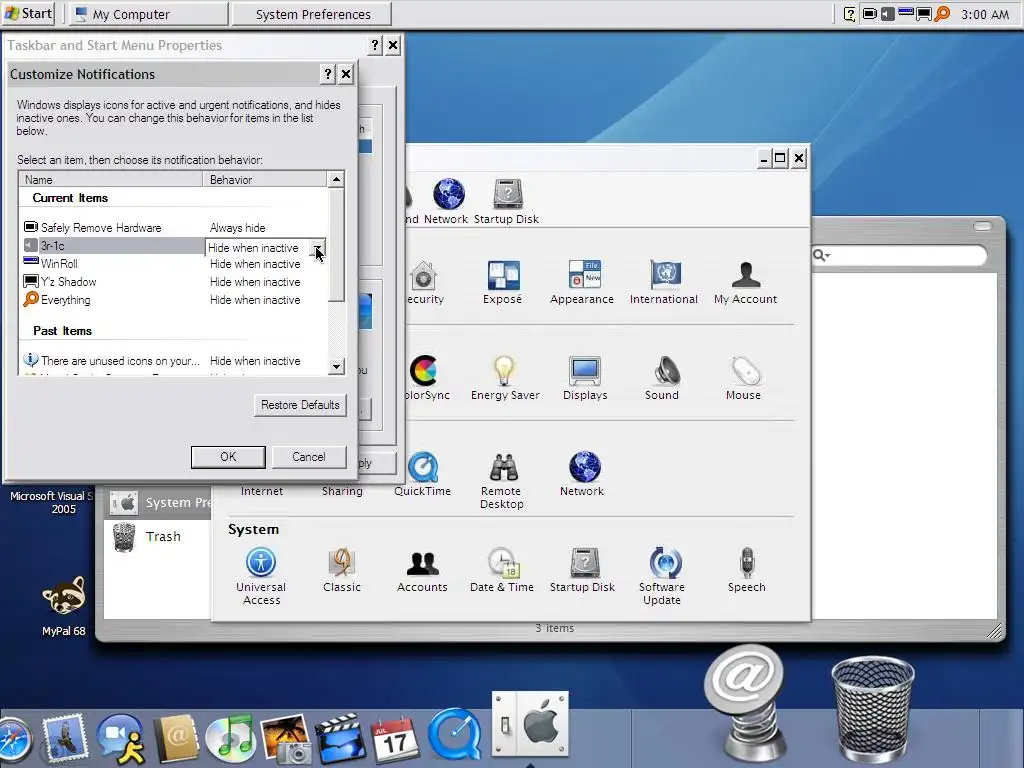Open Displays preferences
Image resolution: width=1024 pixels, height=768 pixels.
pos(585,378)
